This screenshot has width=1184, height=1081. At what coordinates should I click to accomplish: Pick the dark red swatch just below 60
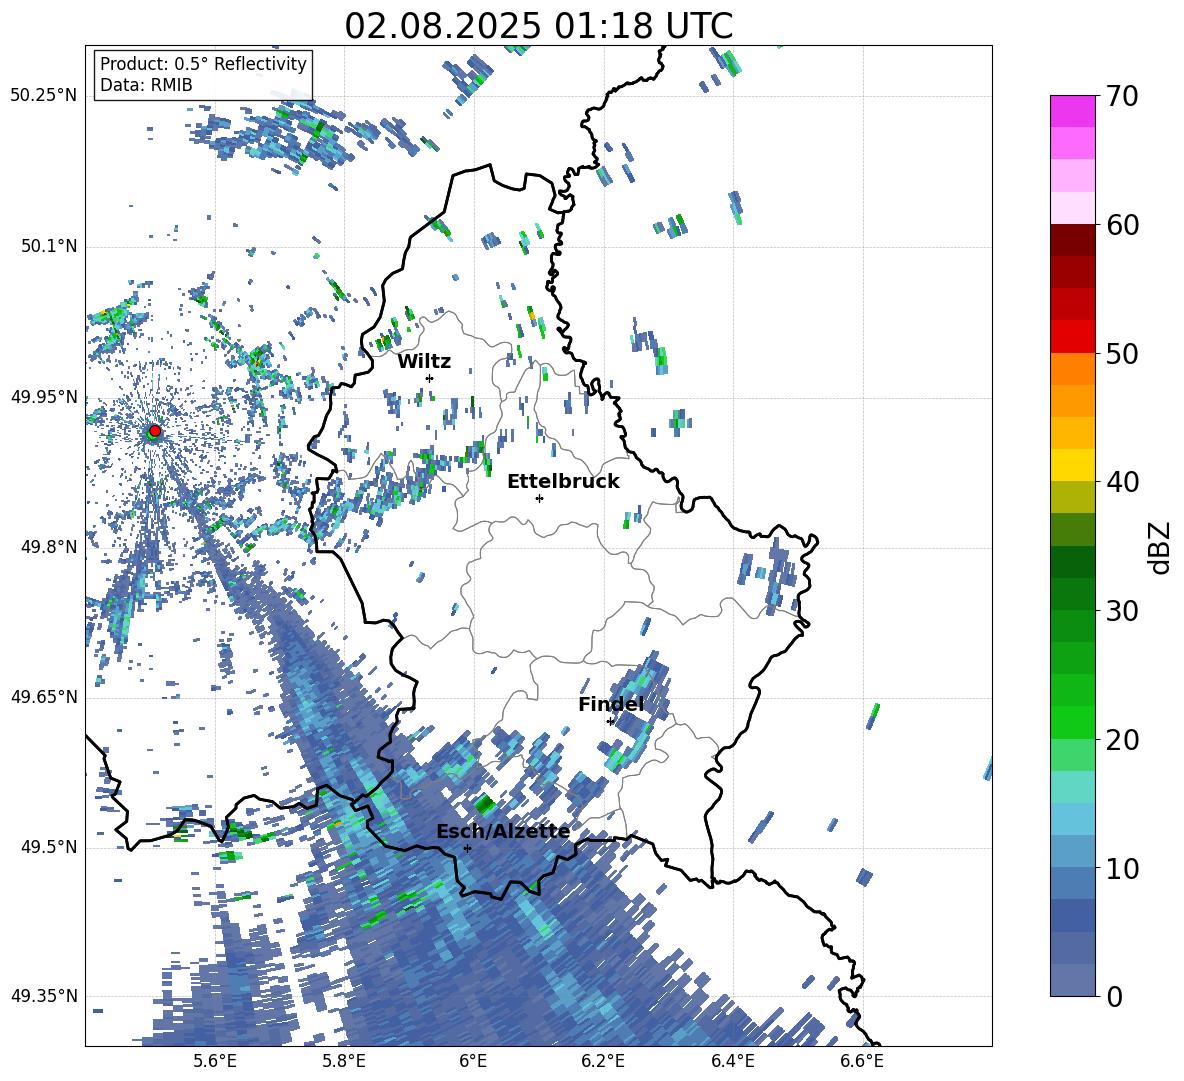coord(1072,239)
